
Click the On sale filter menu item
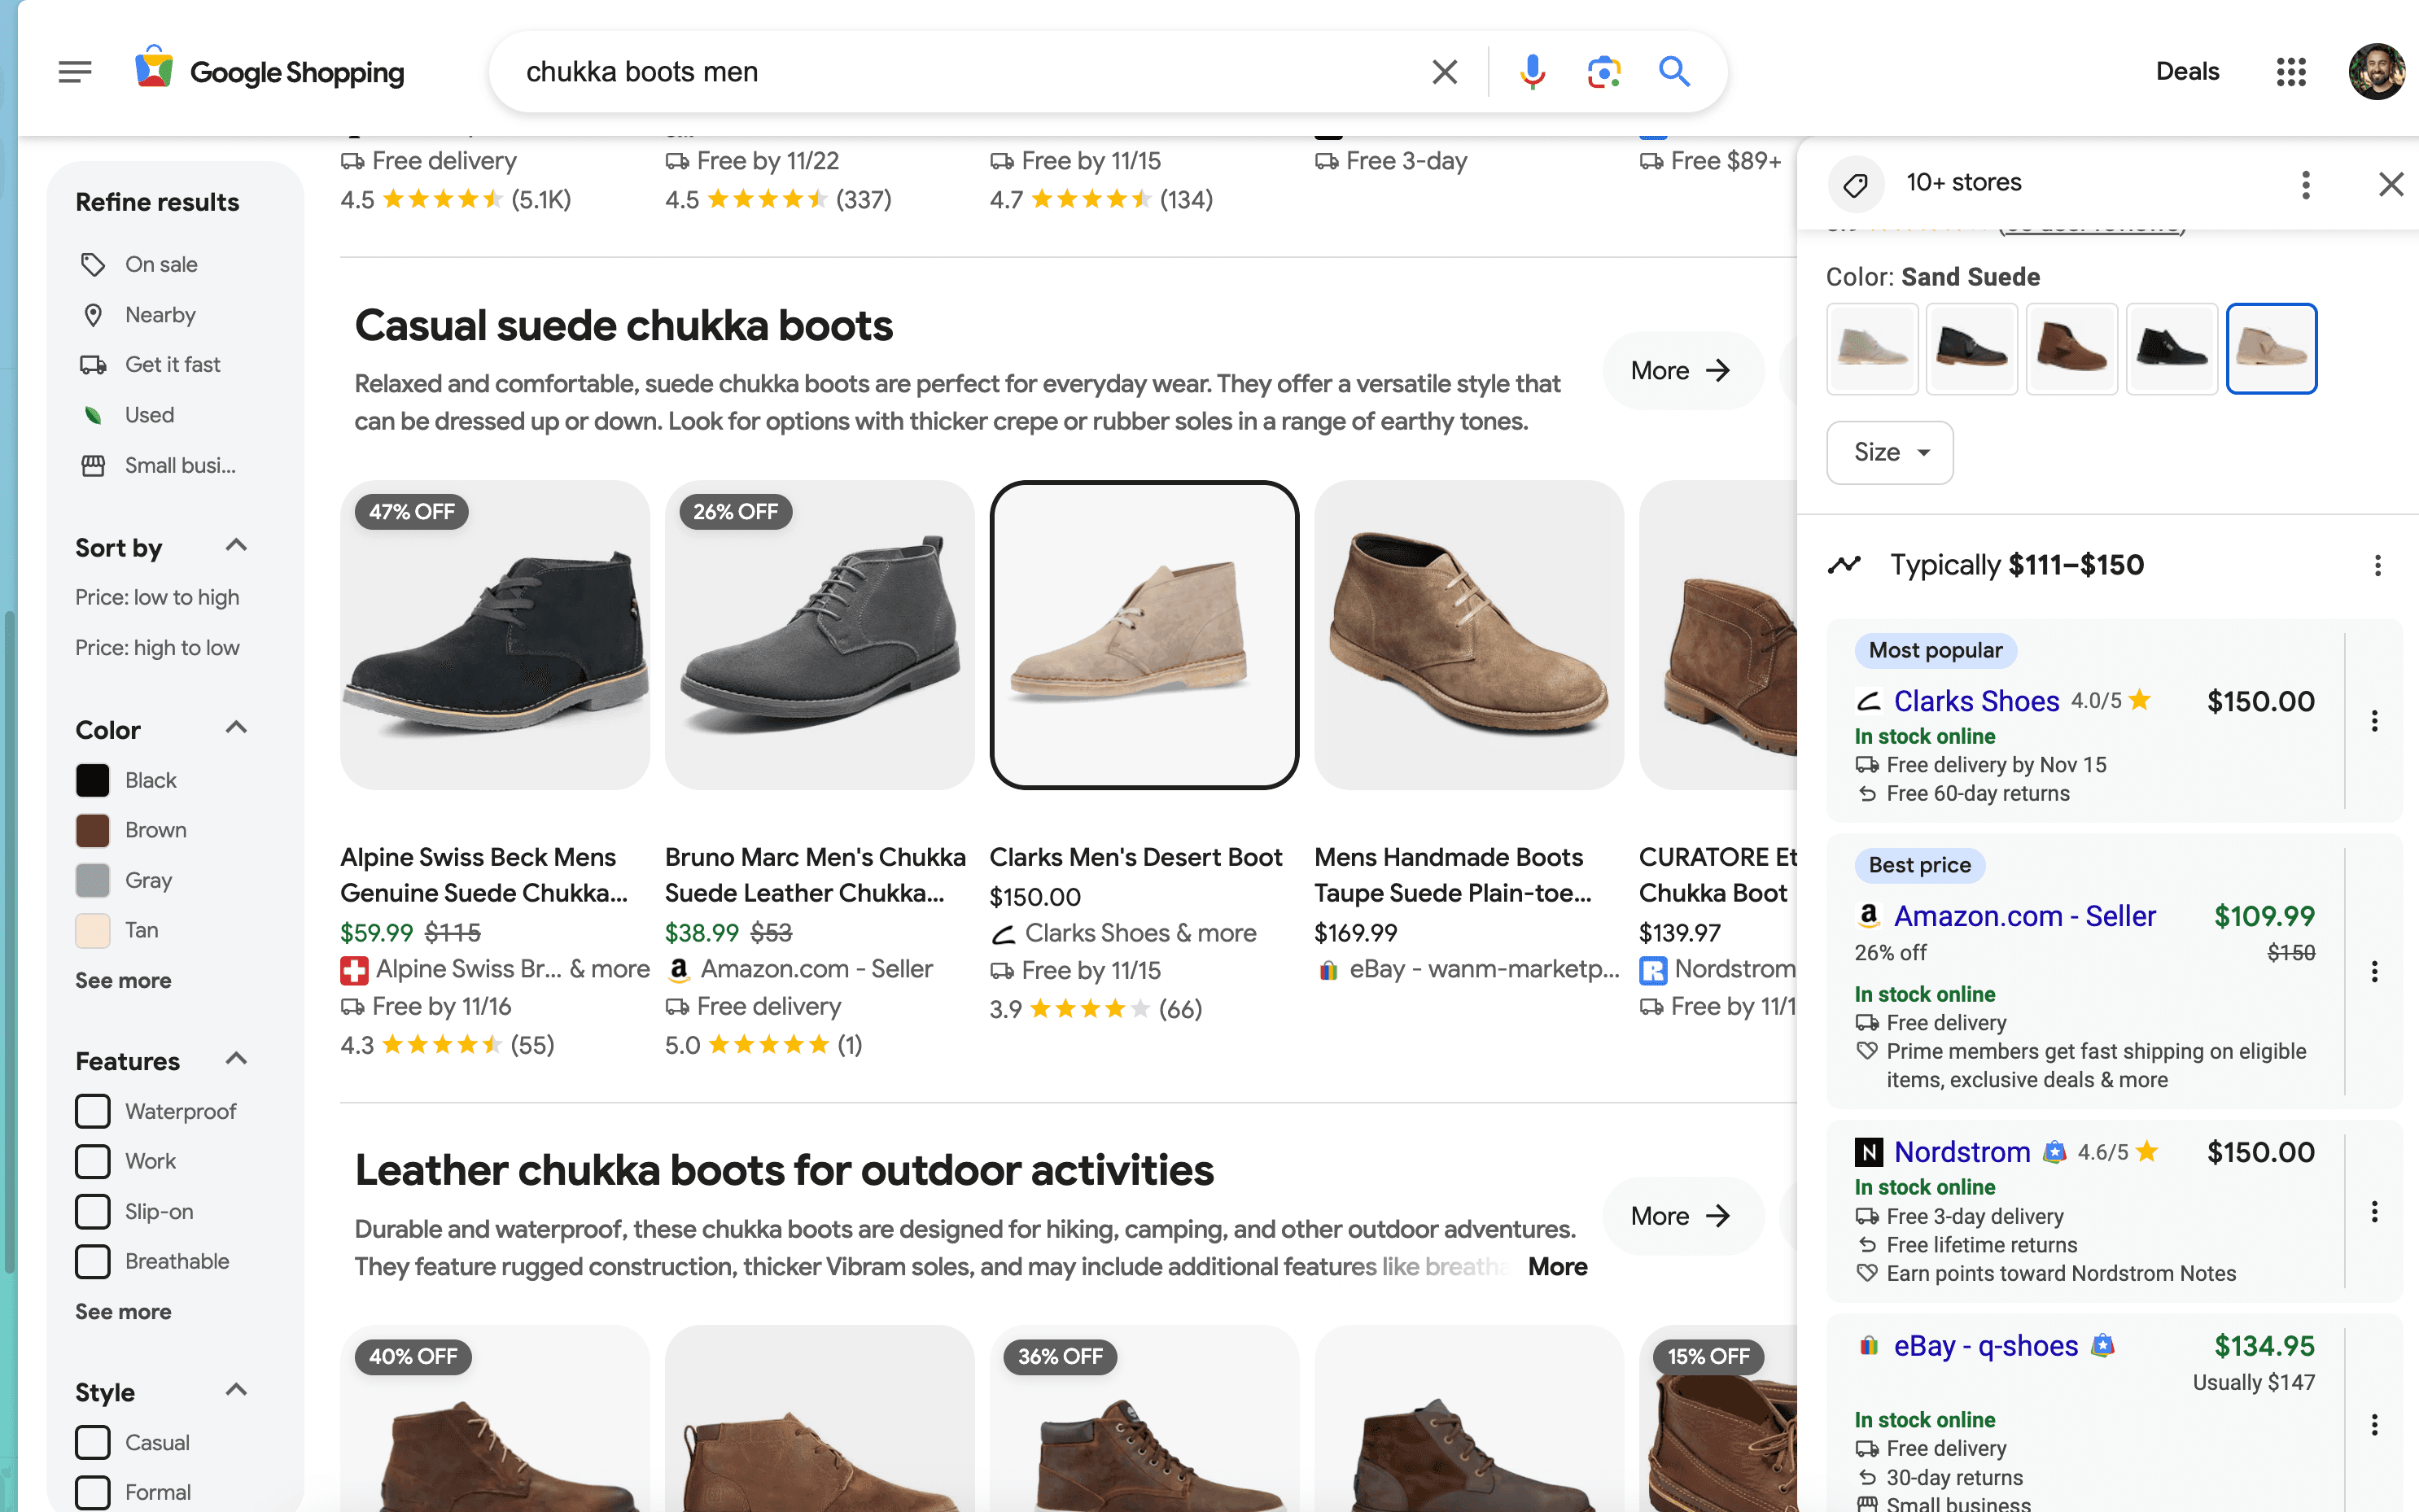[x=160, y=263]
